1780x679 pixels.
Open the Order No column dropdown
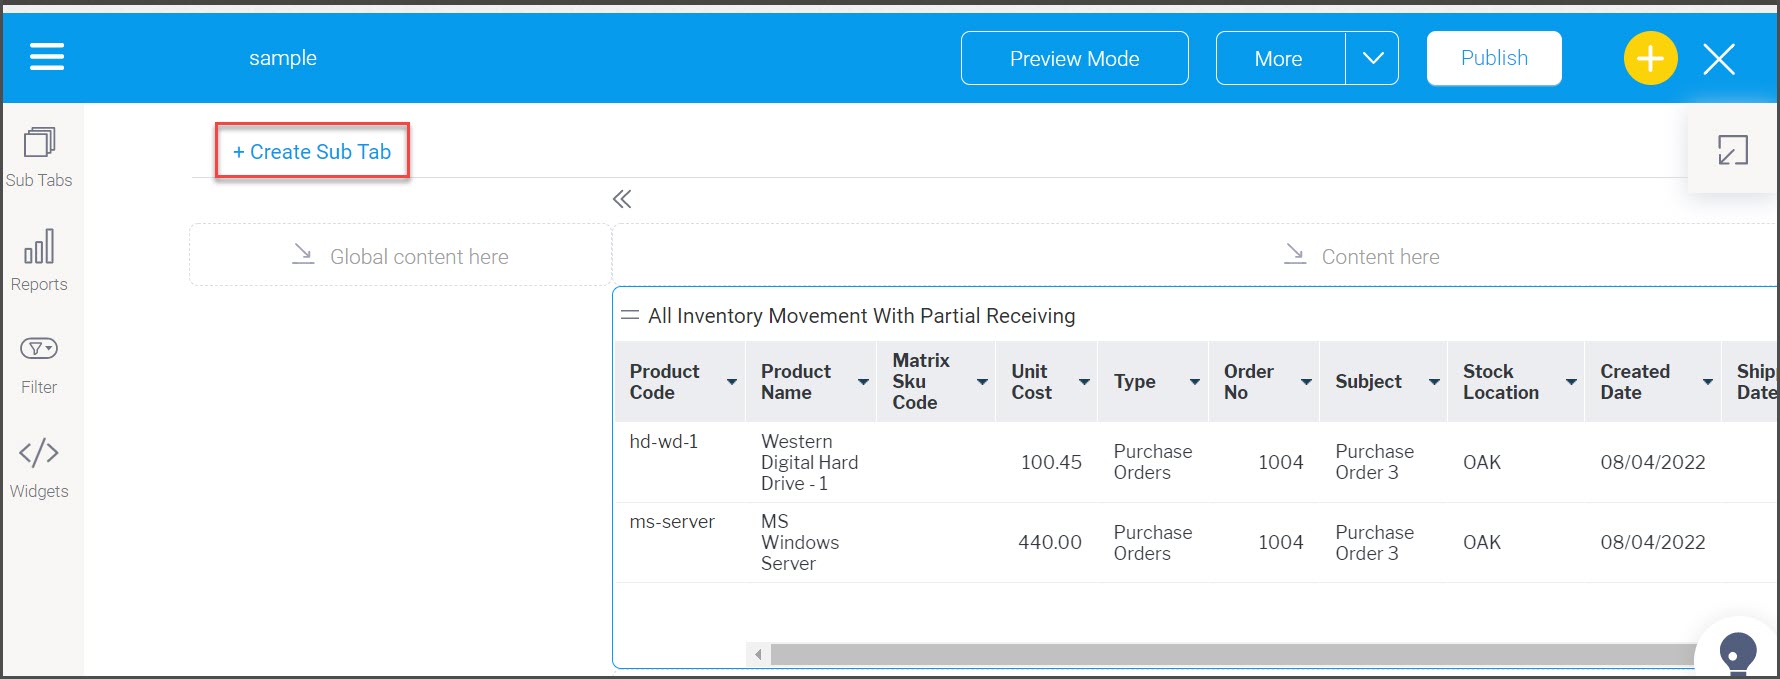1306,382
